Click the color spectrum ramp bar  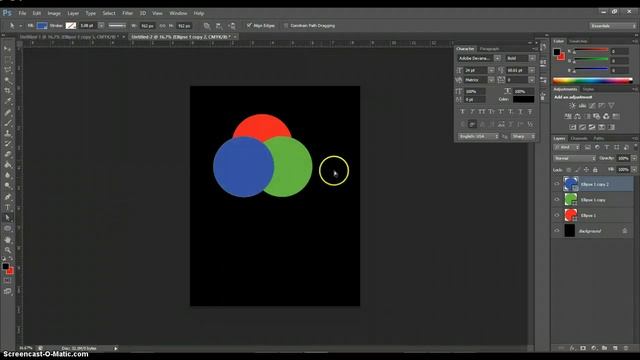[x=593, y=80]
